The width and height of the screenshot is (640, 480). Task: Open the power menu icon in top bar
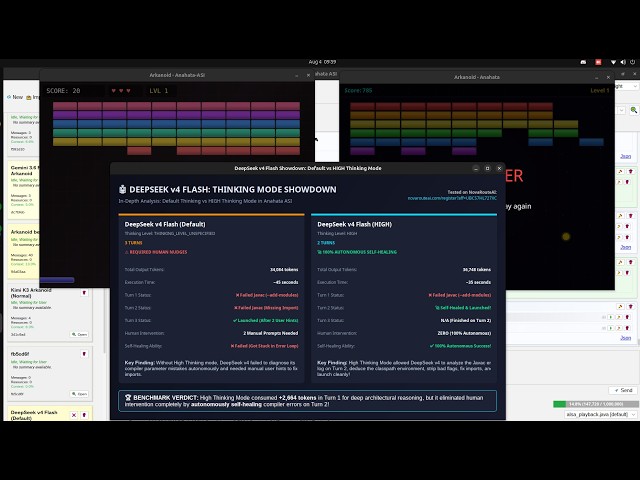[633, 62]
